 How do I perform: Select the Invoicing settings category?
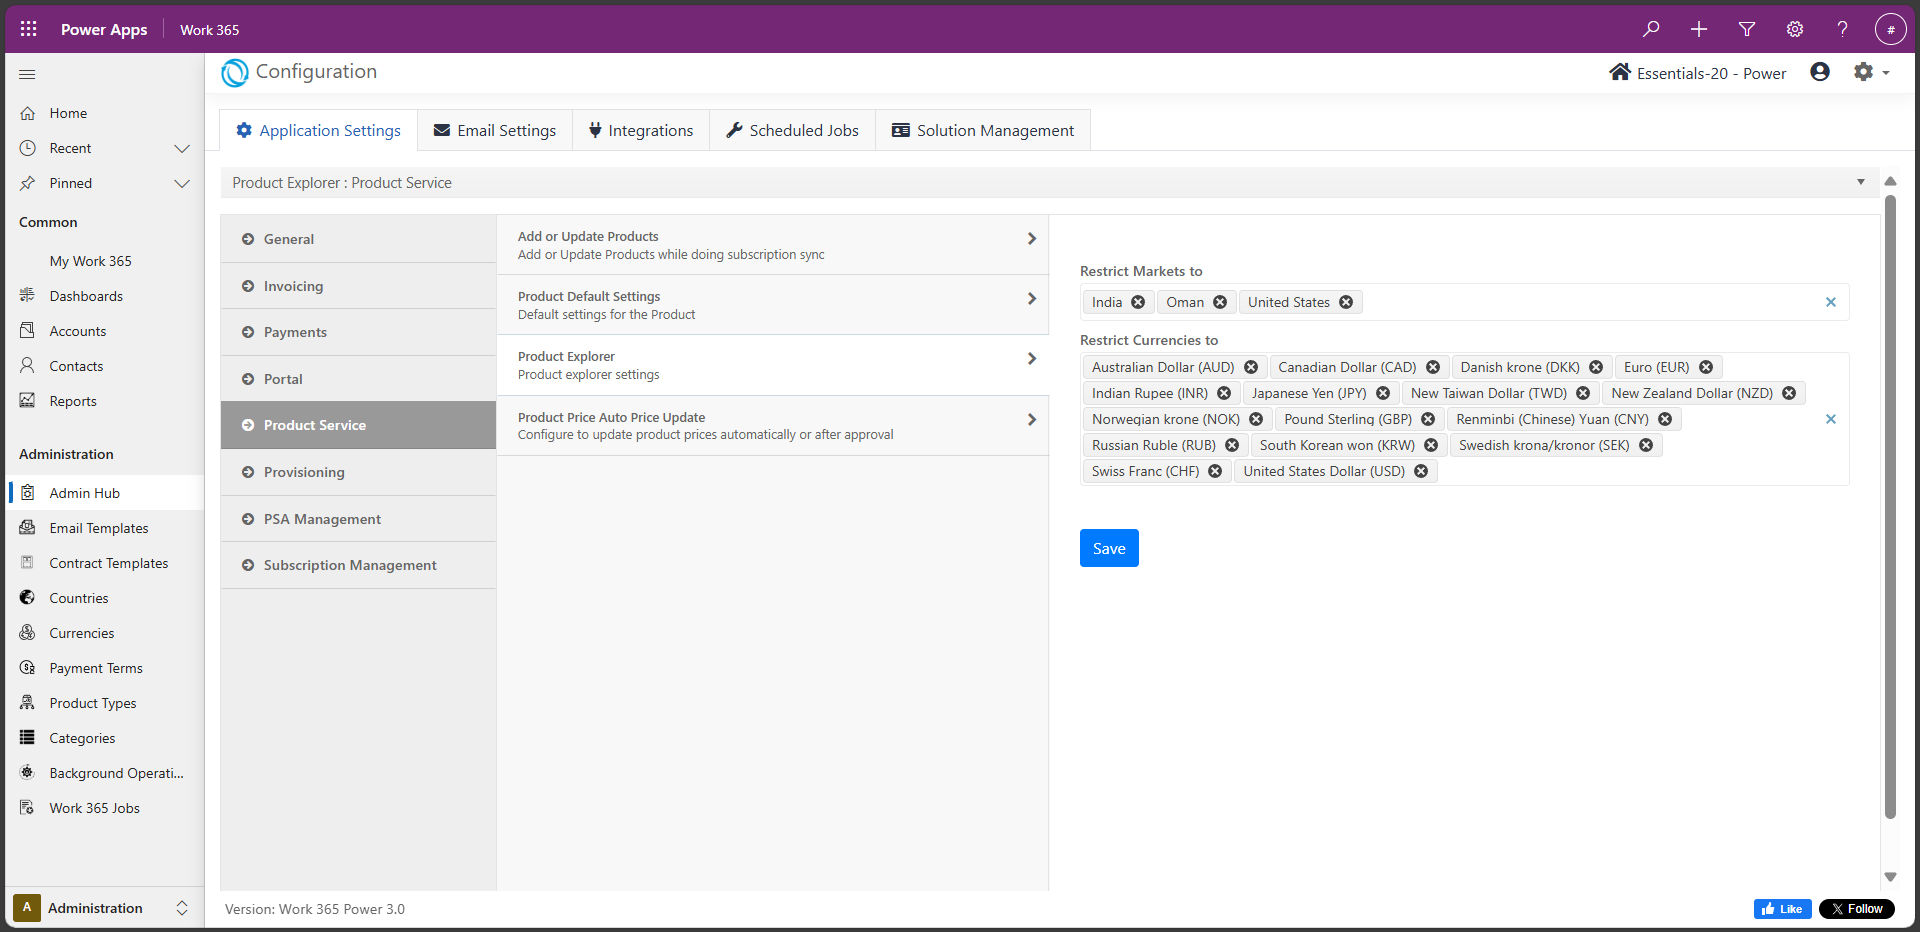pos(358,286)
